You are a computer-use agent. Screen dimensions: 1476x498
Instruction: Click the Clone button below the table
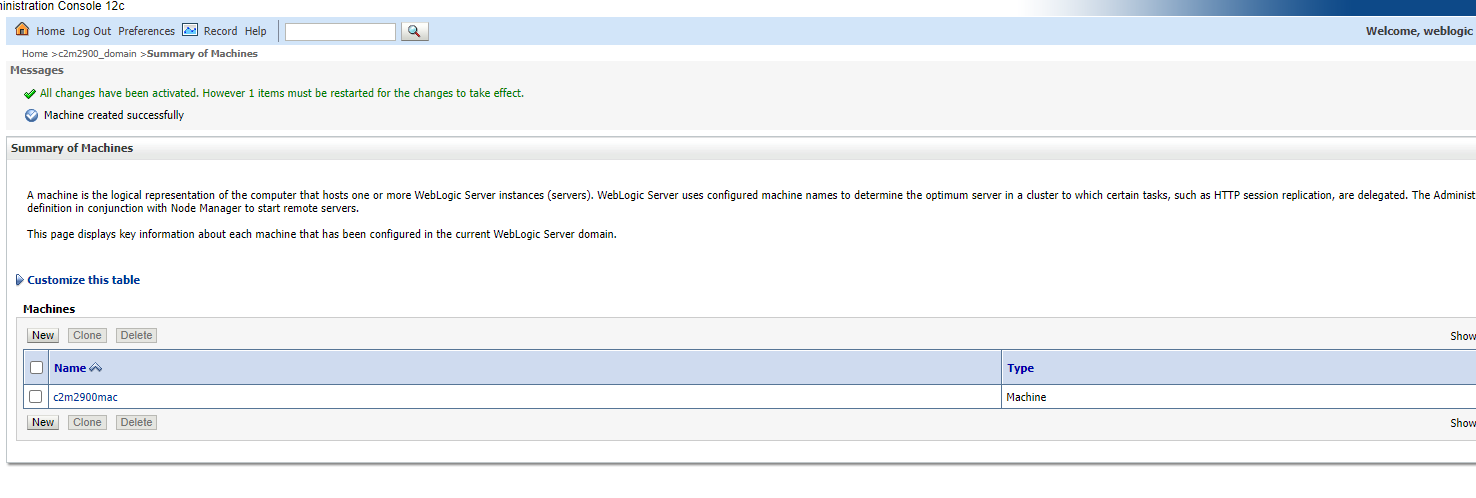(x=87, y=422)
